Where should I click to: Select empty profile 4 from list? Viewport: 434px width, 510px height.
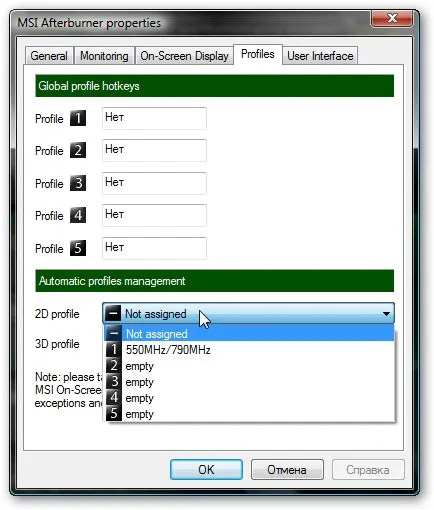249,398
